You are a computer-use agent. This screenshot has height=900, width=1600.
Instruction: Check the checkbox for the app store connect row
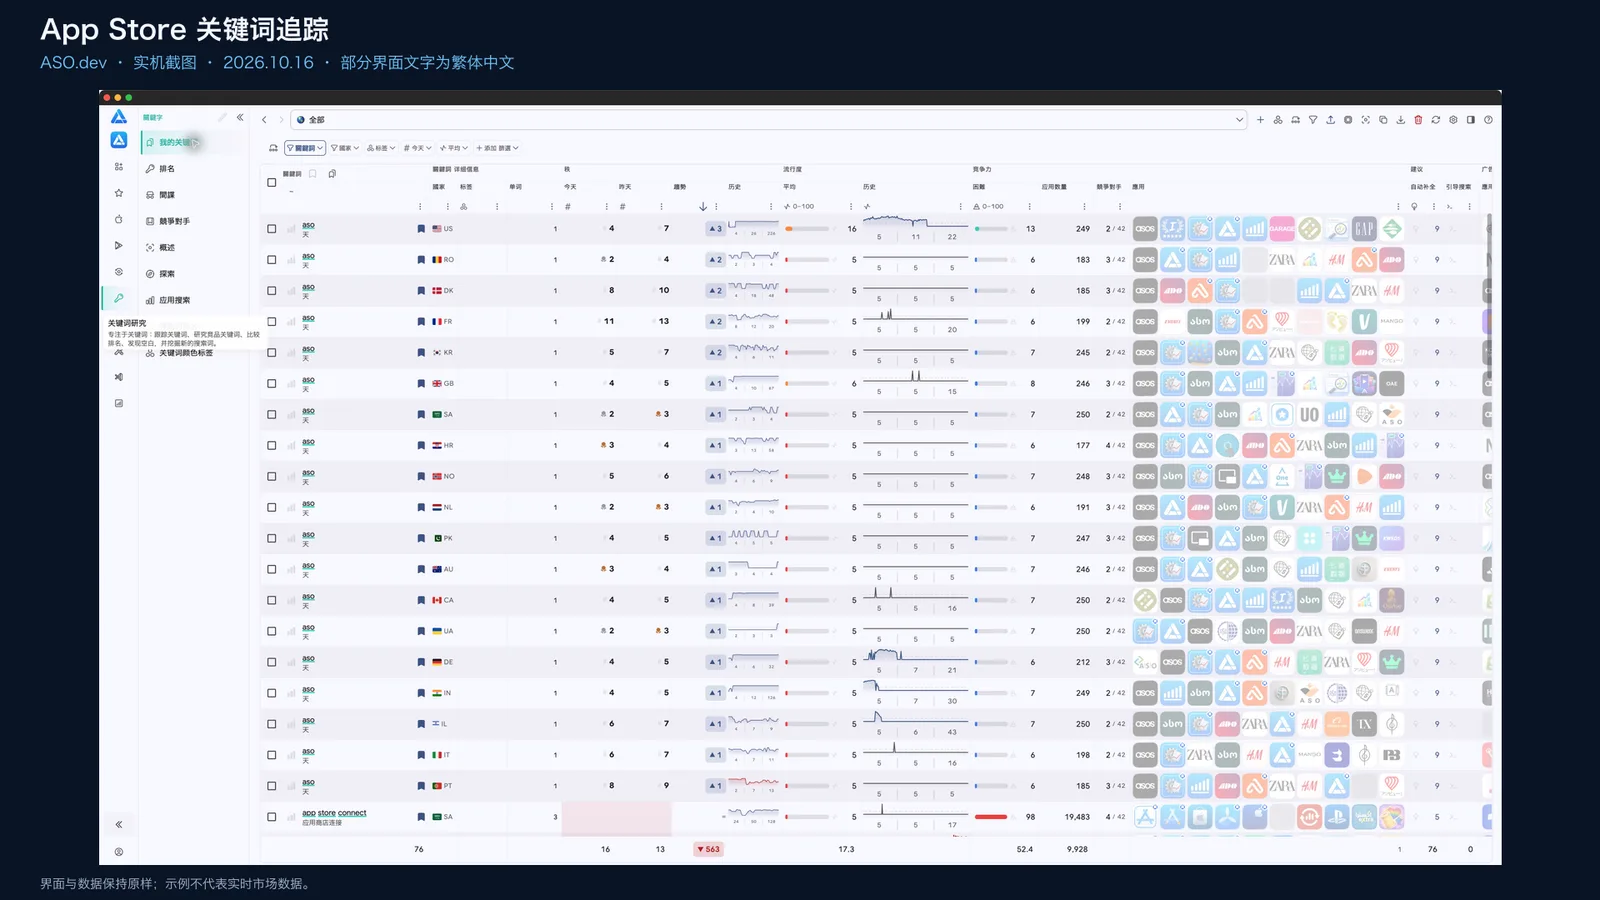click(271, 817)
